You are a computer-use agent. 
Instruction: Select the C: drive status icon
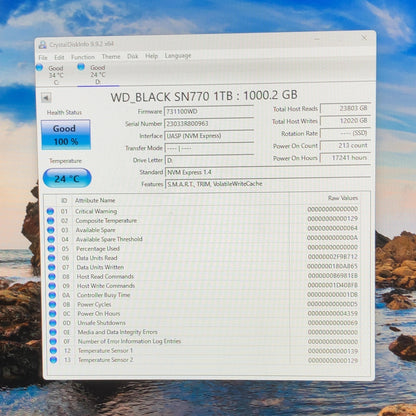(x=39, y=67)
